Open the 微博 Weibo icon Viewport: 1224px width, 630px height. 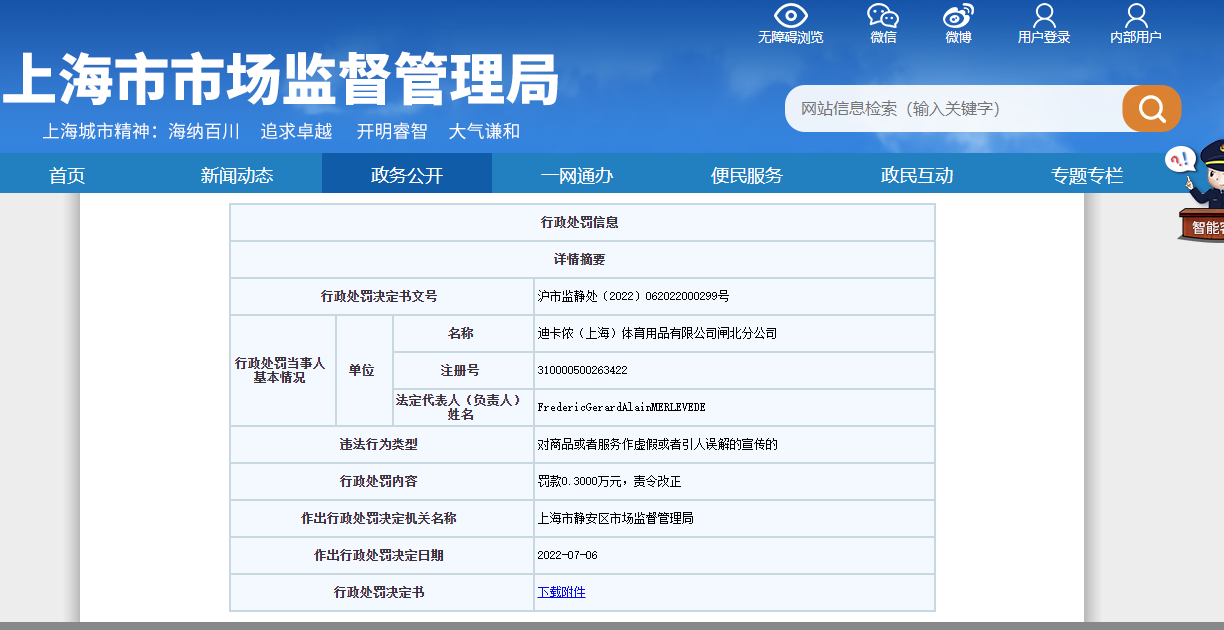click(956, 18)
